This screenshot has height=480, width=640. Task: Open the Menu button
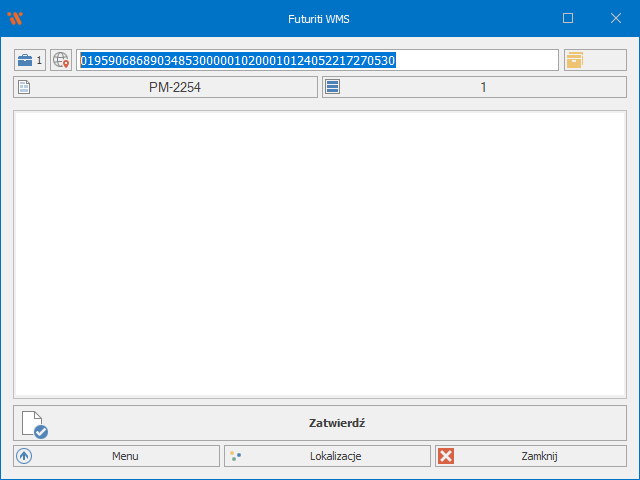pos(125,456)
